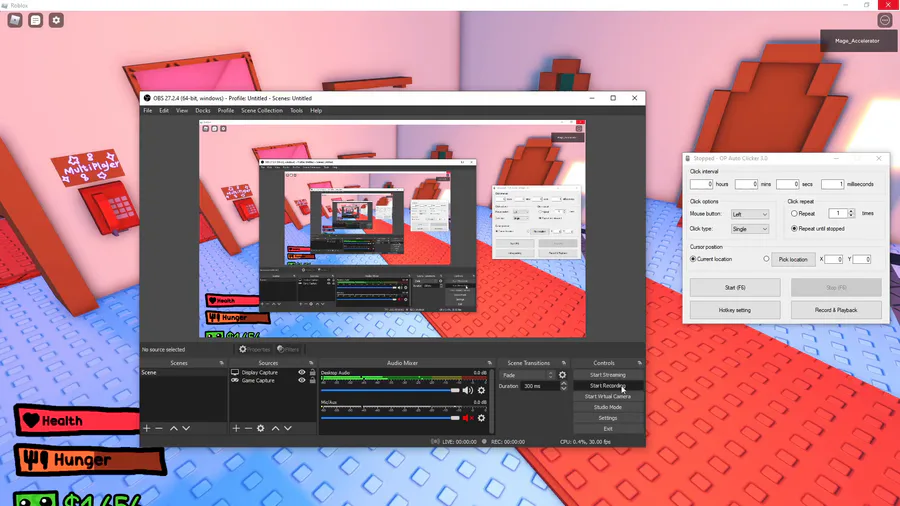Unmute Mic/Aux via red speaker icon
The height and width of the screenshot is (506, 900).
coord(468,418)
